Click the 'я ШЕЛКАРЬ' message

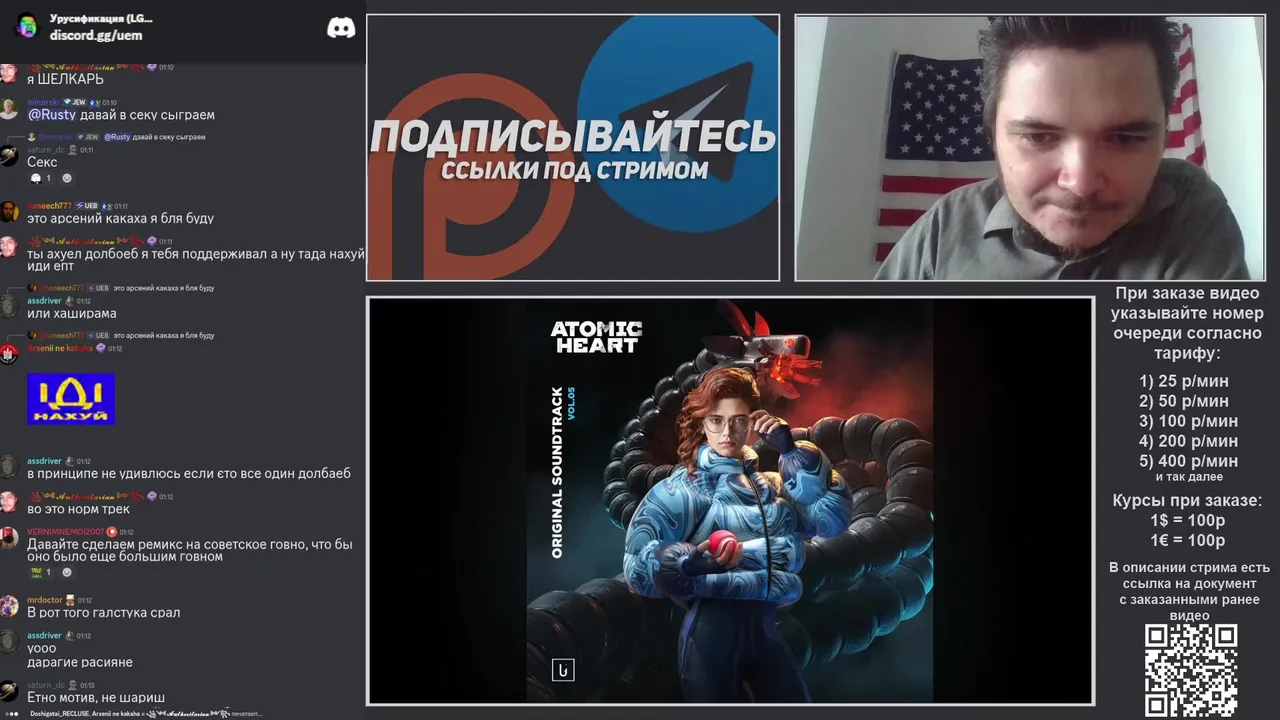click(65, 79)
